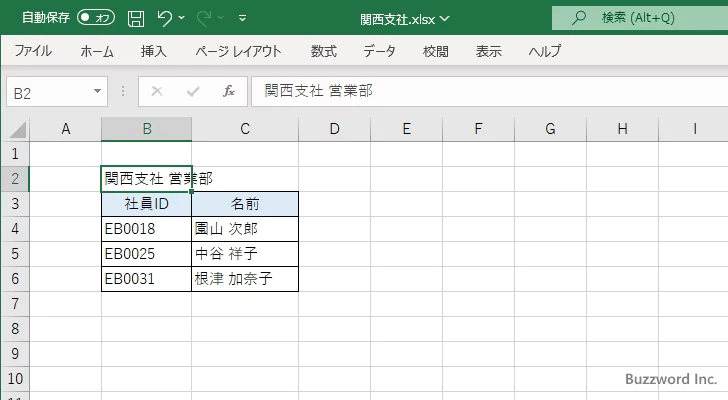This screenshot has width=728, height=400.
Task: Open the ページ レイアウト tab
Action: (238, 51)
